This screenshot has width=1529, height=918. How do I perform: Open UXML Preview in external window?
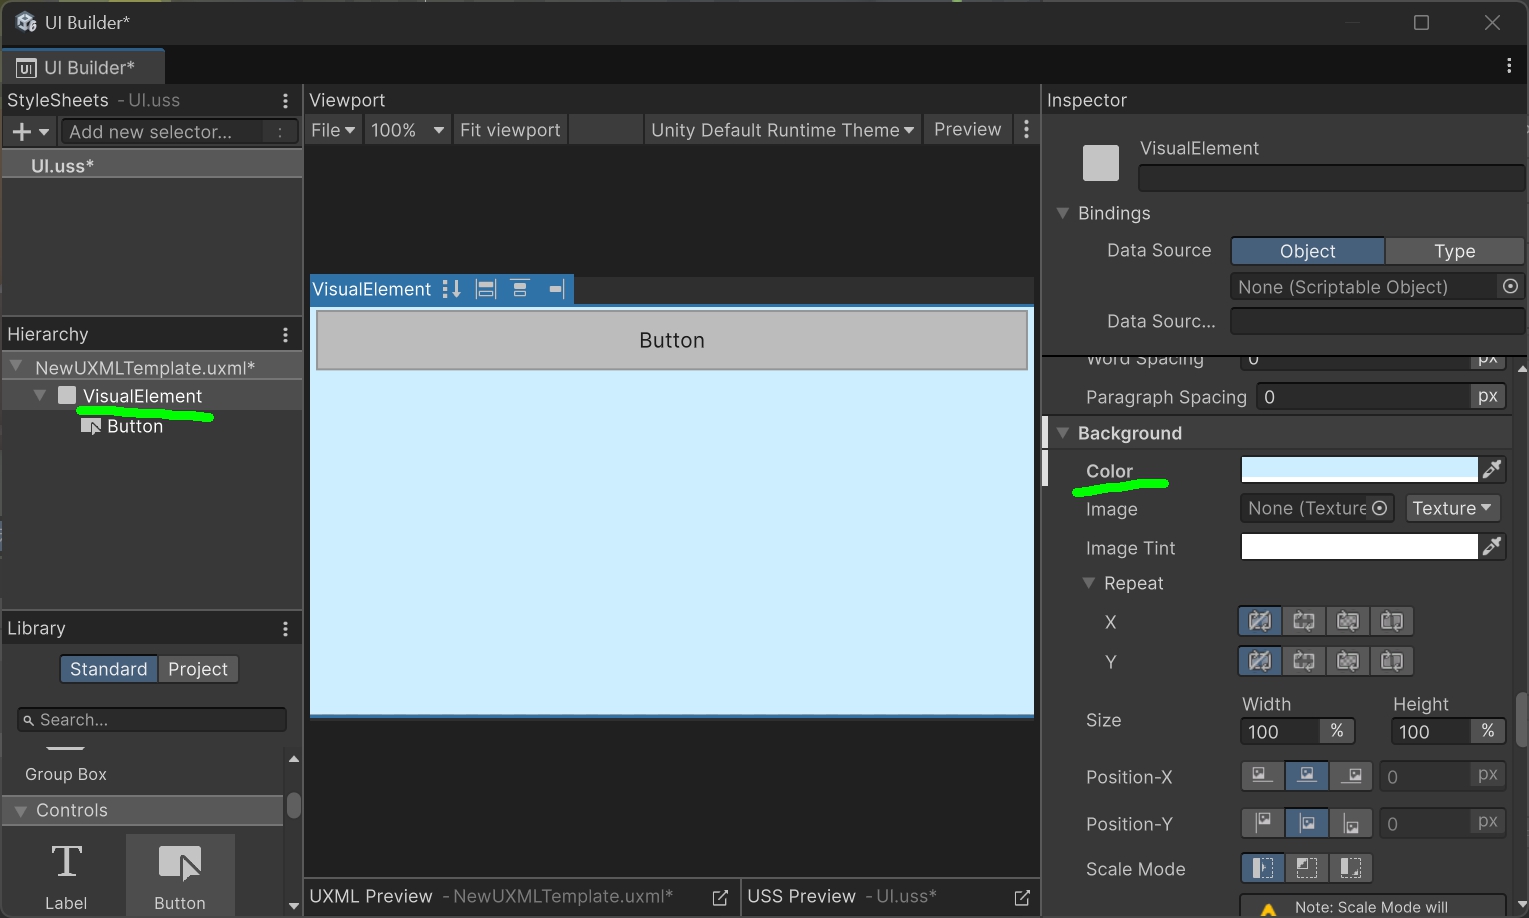[x=720, y=897]
